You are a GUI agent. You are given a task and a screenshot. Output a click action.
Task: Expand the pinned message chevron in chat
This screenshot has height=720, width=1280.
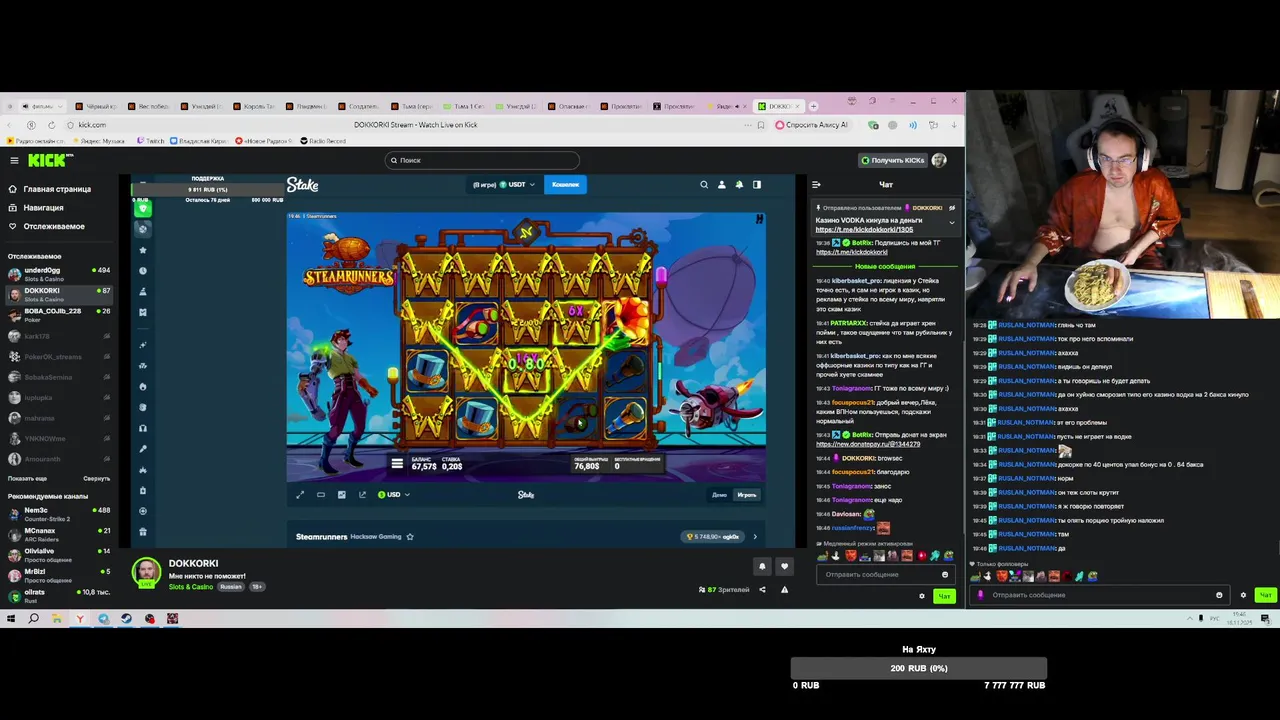[x=952, y=222]
